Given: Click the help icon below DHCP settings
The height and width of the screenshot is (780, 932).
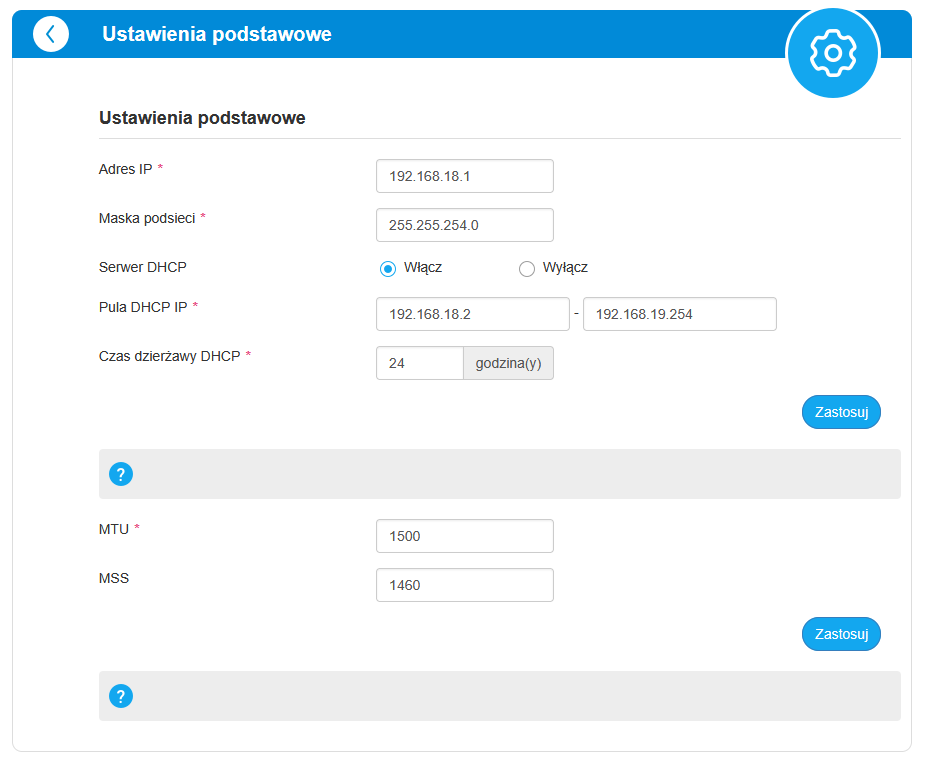Looking at the screenshot, I should click(x=121, y=474).
